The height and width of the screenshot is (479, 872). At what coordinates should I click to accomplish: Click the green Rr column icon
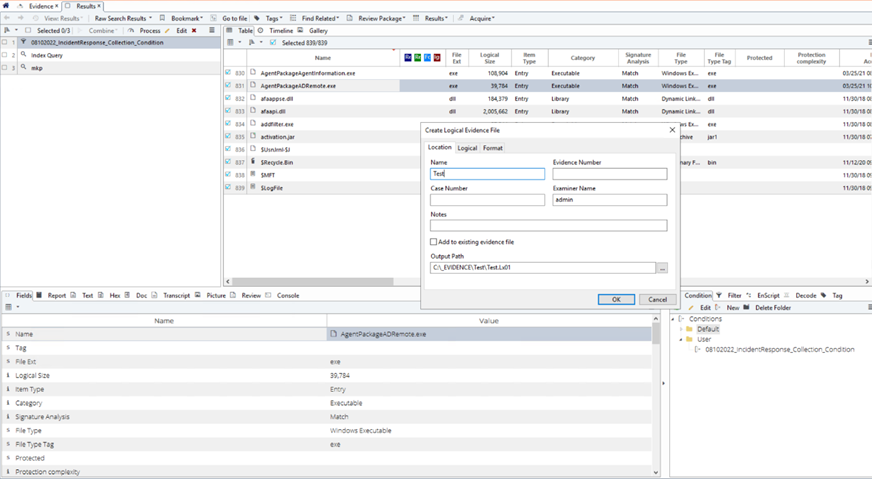(418, 57)
